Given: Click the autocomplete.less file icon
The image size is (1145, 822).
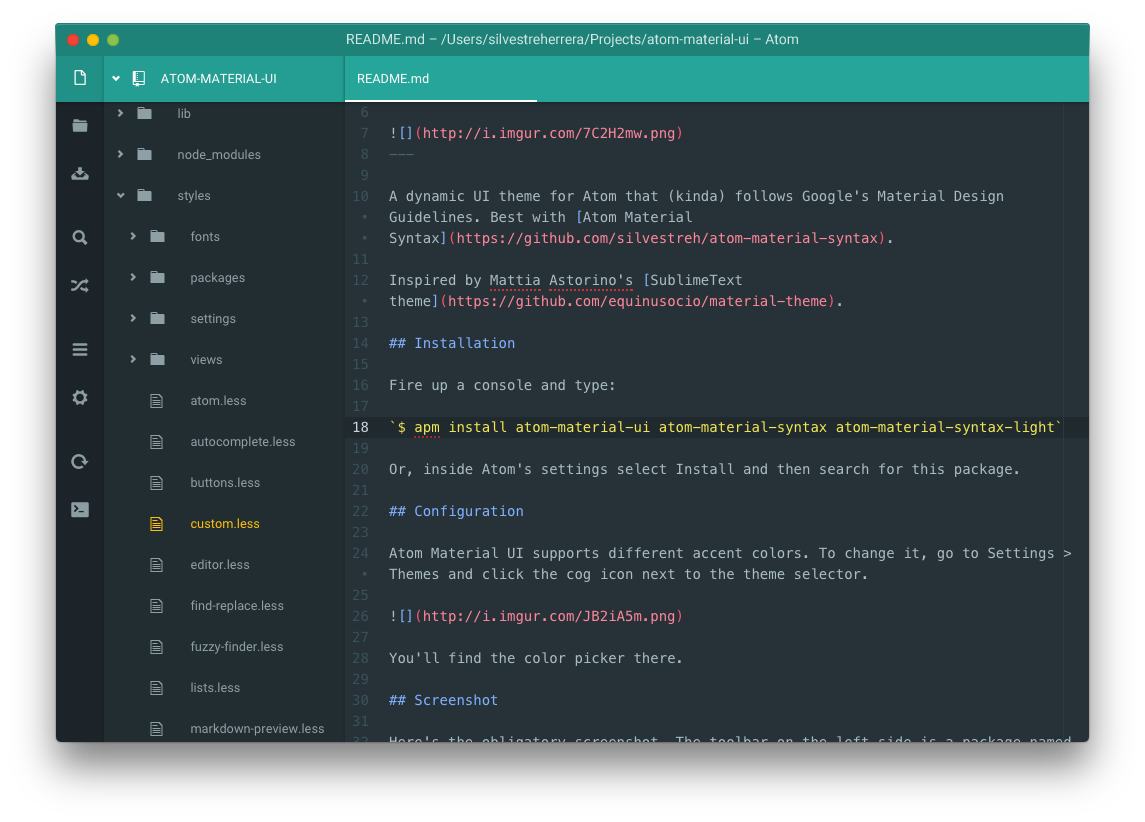Looking at the screenshot, I should click(156, 442).
